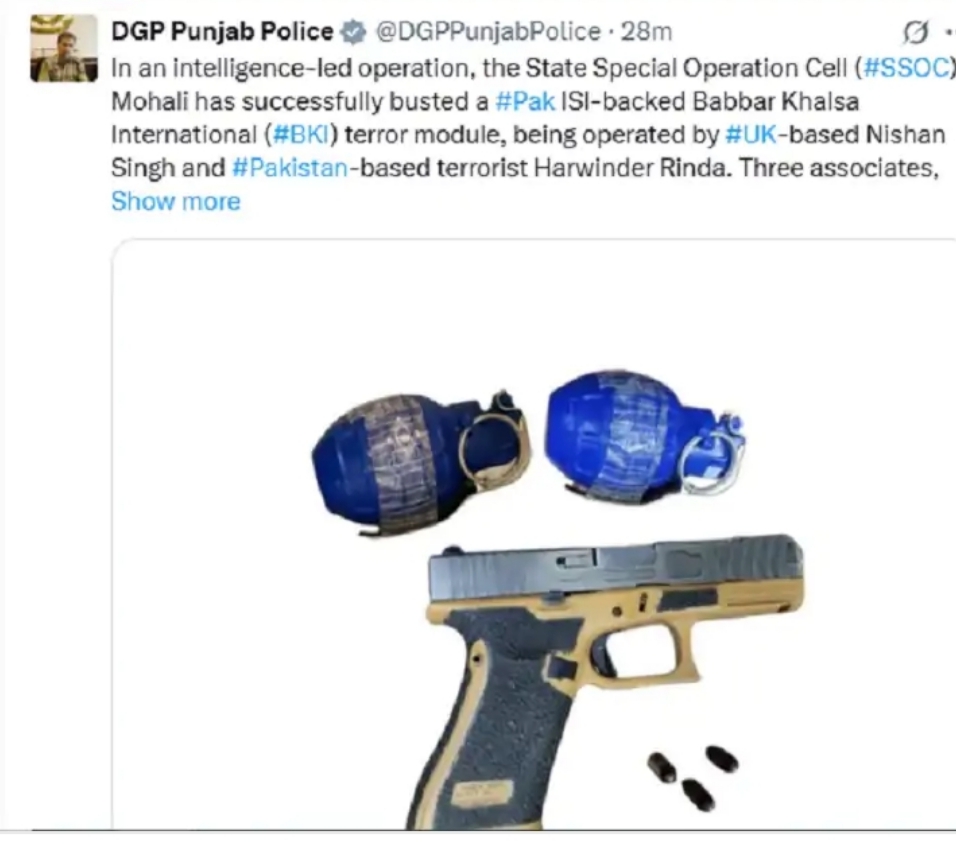Screen dimensions: 956x844
Task: Open the DGP Punjab Police profile avatar
Action: [x=63, y=49]
